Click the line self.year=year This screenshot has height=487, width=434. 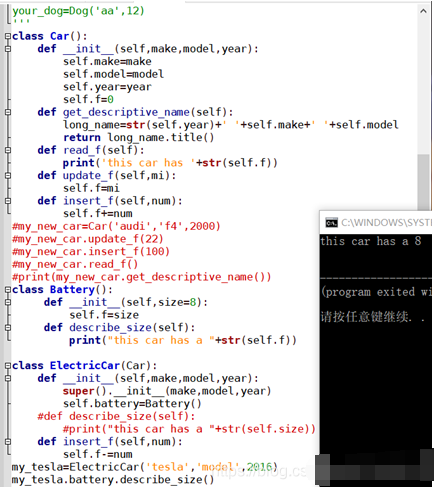point(107,87)
